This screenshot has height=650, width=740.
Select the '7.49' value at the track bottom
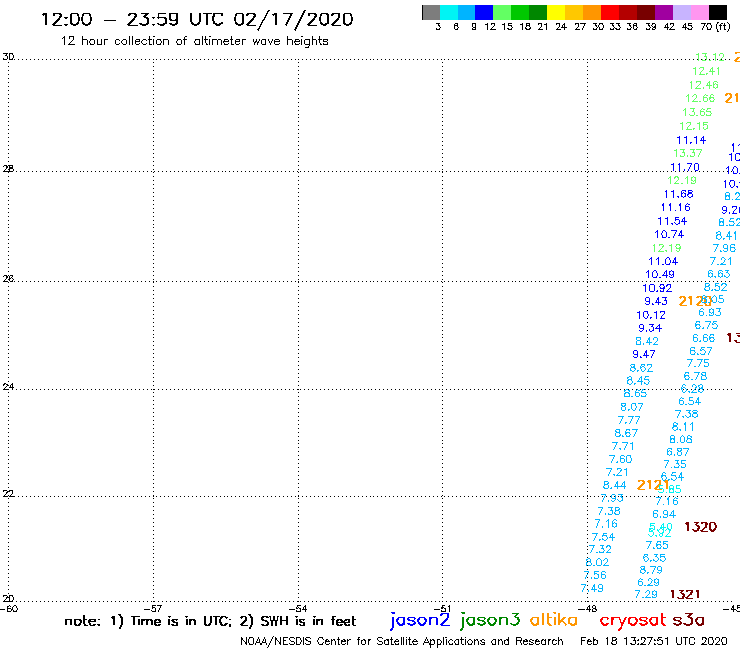coord(592,588)
